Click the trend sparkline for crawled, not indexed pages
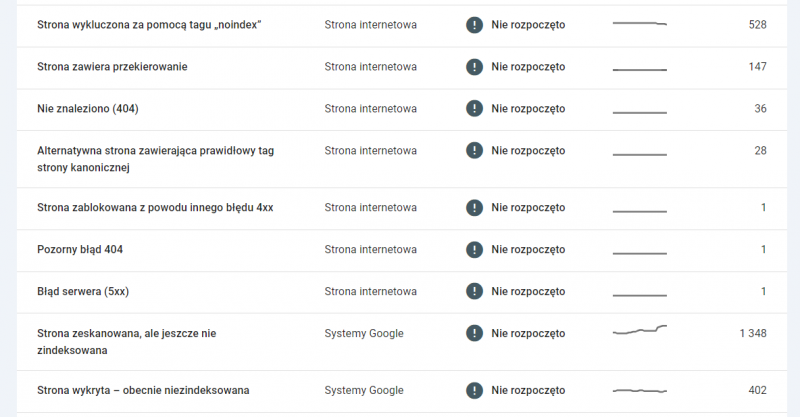The image size is (800, 417). (640, 330)
